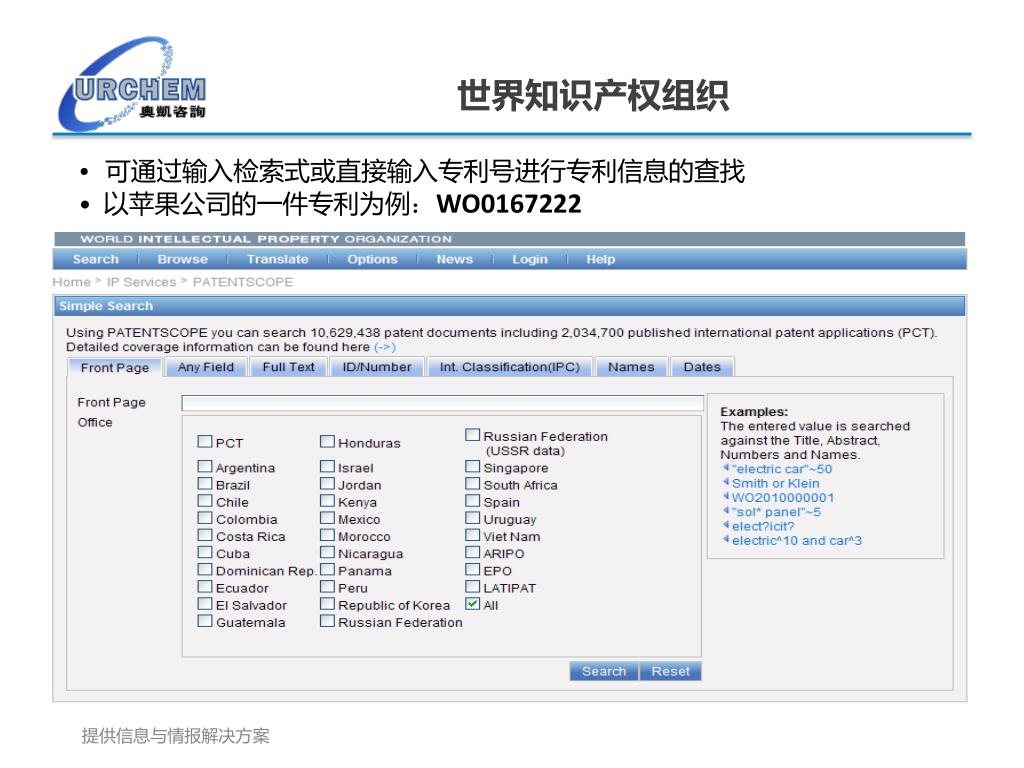The height and width of the screenshot is (768, 1024).
Task: Uncheck the All offices checkbox
Action: [473, 604]
